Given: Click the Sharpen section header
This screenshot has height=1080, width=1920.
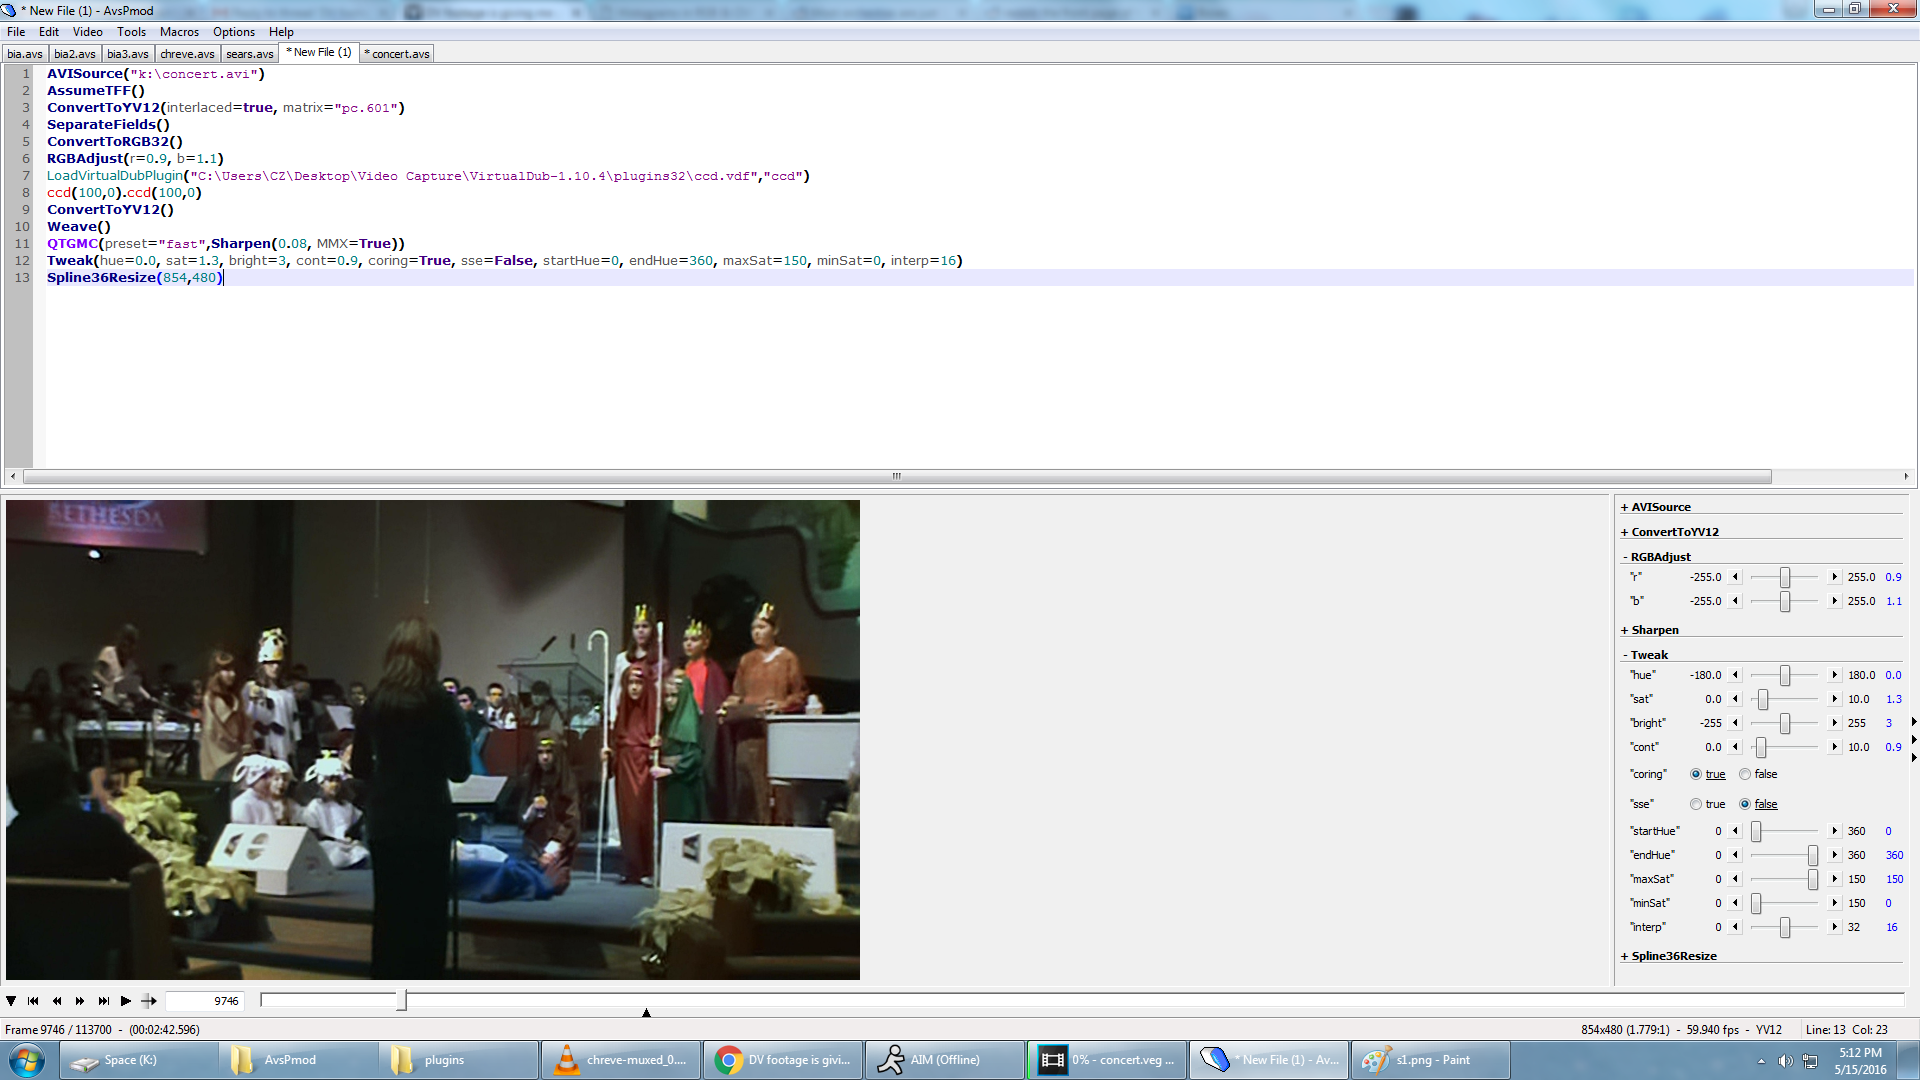Looking at the screenshot, I should [1654, 630].
